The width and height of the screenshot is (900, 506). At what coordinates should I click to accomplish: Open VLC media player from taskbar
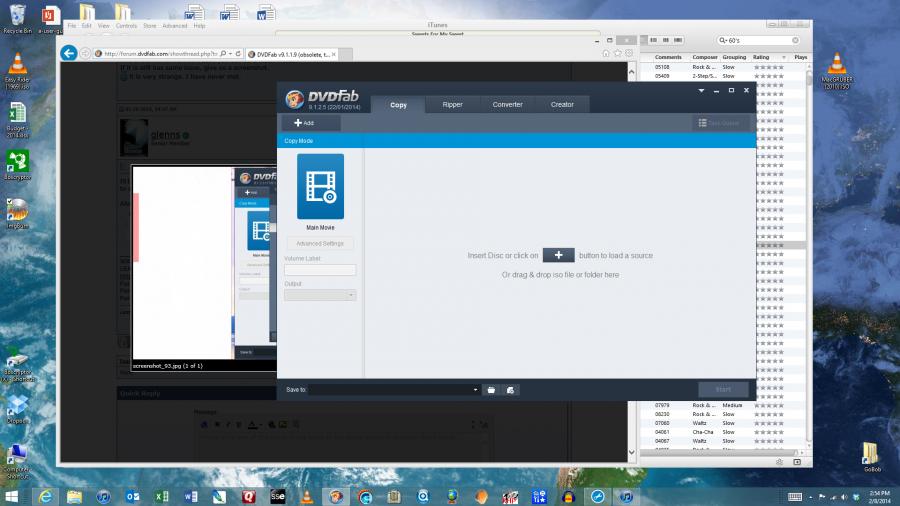point(307,496)
